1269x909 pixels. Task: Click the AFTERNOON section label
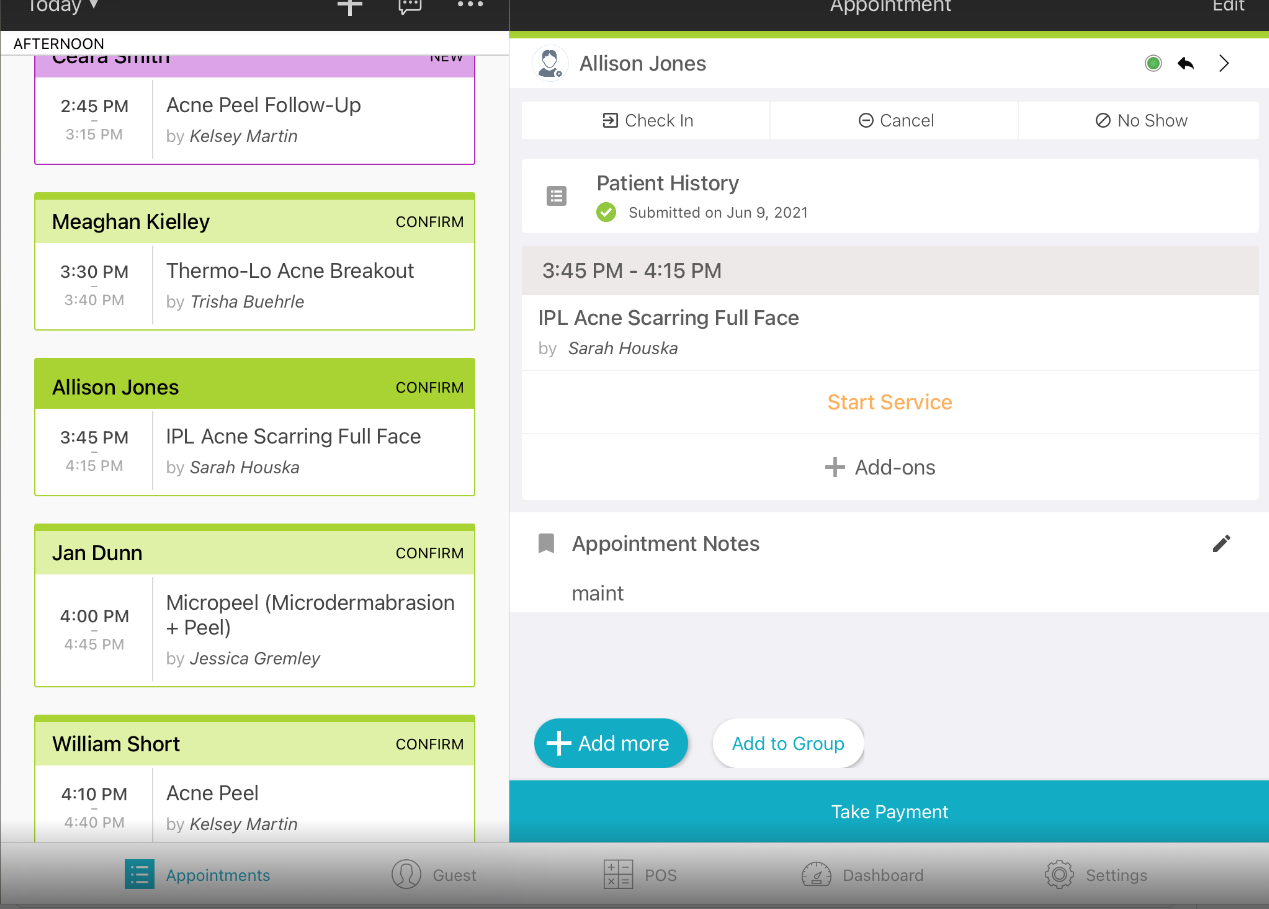click(x=59, y=44)
